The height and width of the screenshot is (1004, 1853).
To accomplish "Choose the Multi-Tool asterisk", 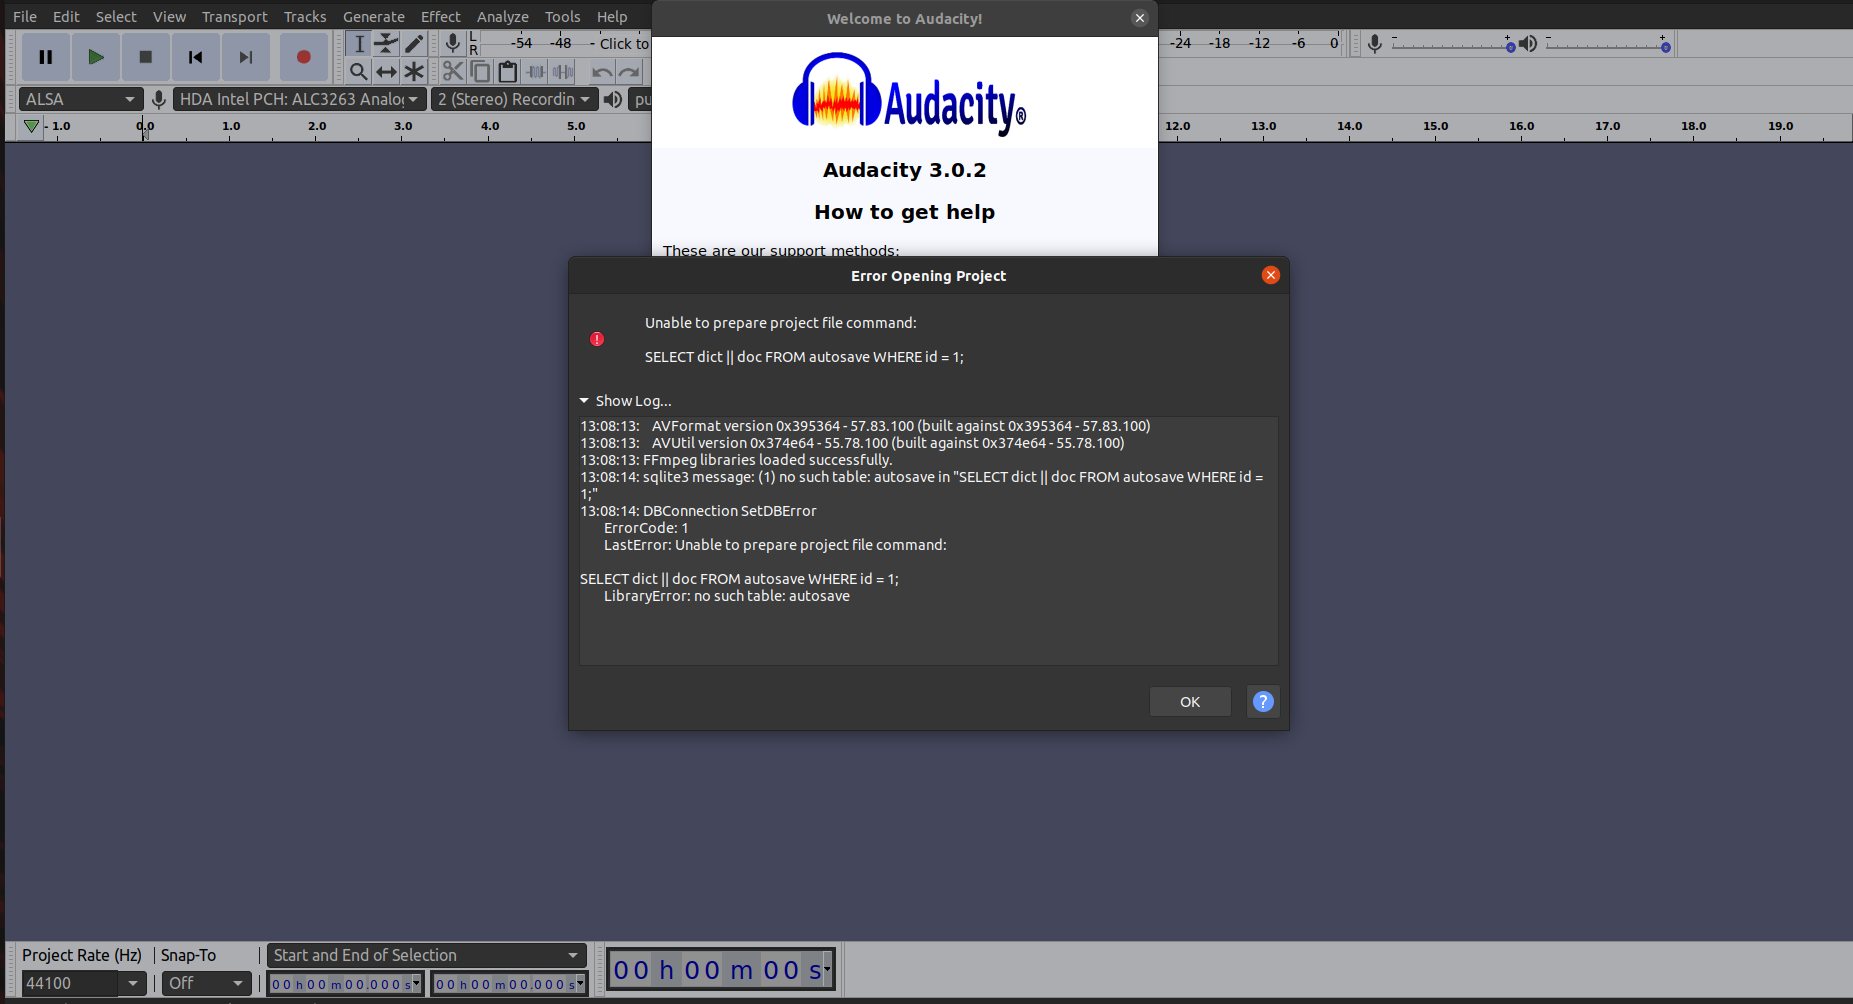I will coord(414,71).
